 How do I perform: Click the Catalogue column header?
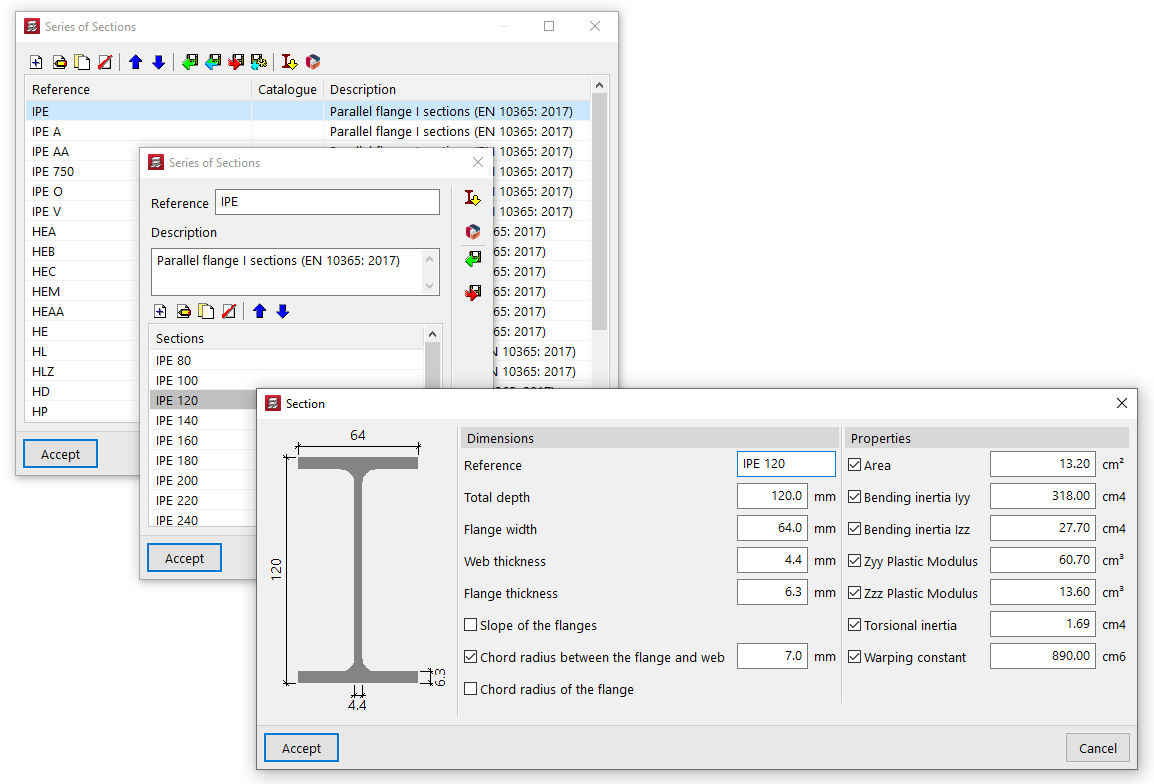coord(287,89)
